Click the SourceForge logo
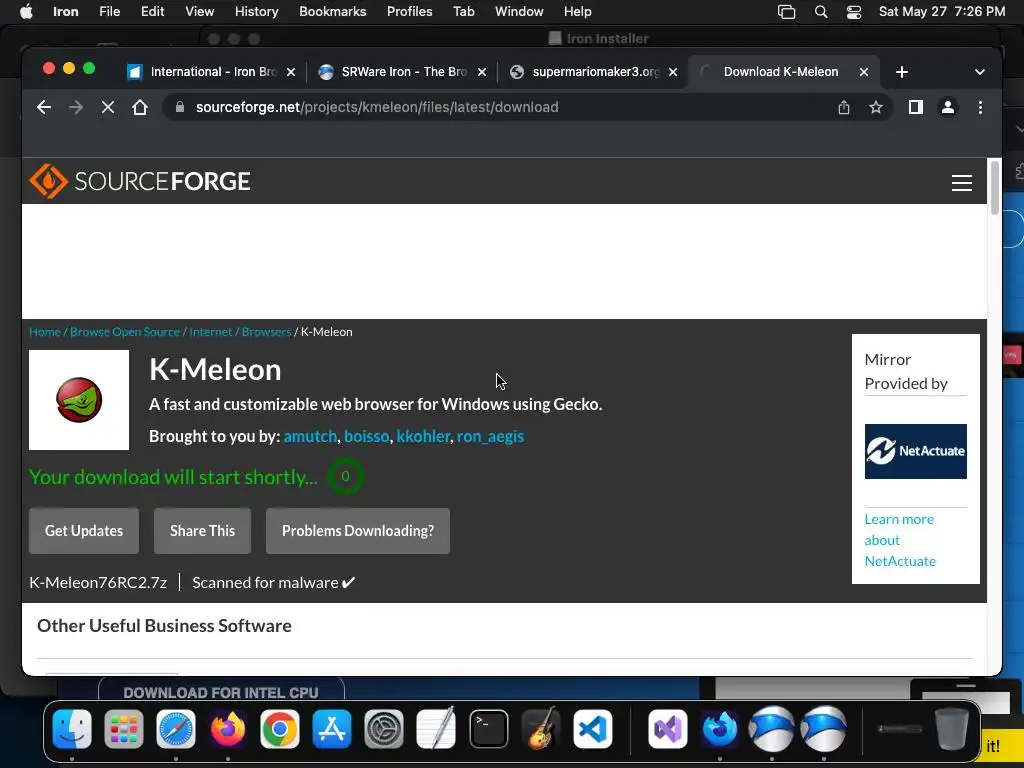The width and height of the screenshot is (1024, 768). click(x=140, y=181)
